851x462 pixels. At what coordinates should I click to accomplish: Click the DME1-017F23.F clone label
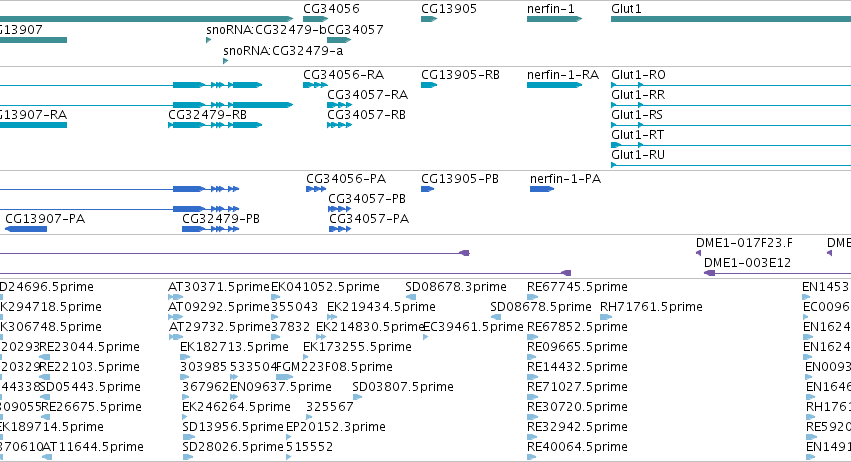click(x=744, y=243)
